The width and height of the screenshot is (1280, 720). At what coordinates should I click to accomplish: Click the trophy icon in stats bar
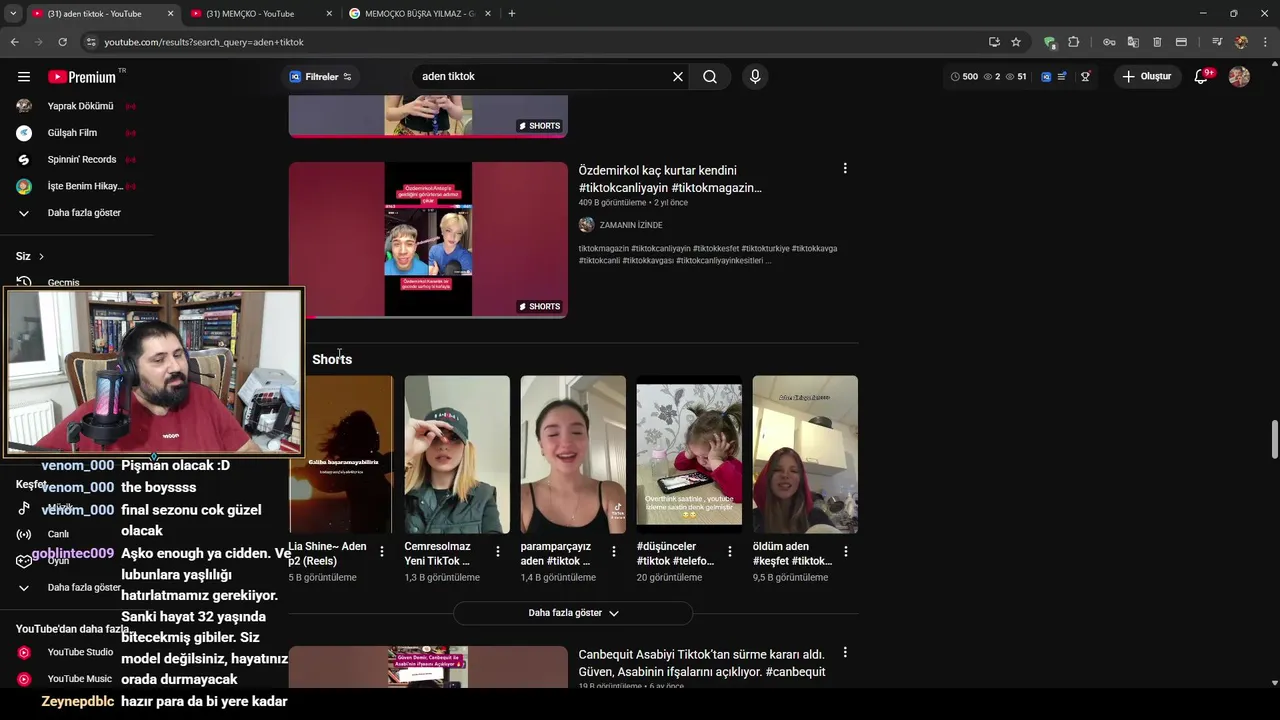(x=1085, y=77)
